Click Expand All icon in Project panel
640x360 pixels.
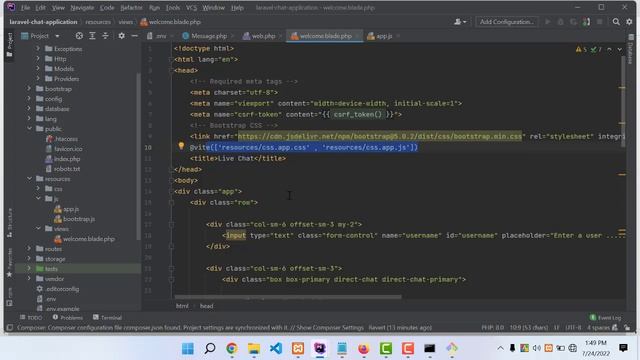coord(92,36)
